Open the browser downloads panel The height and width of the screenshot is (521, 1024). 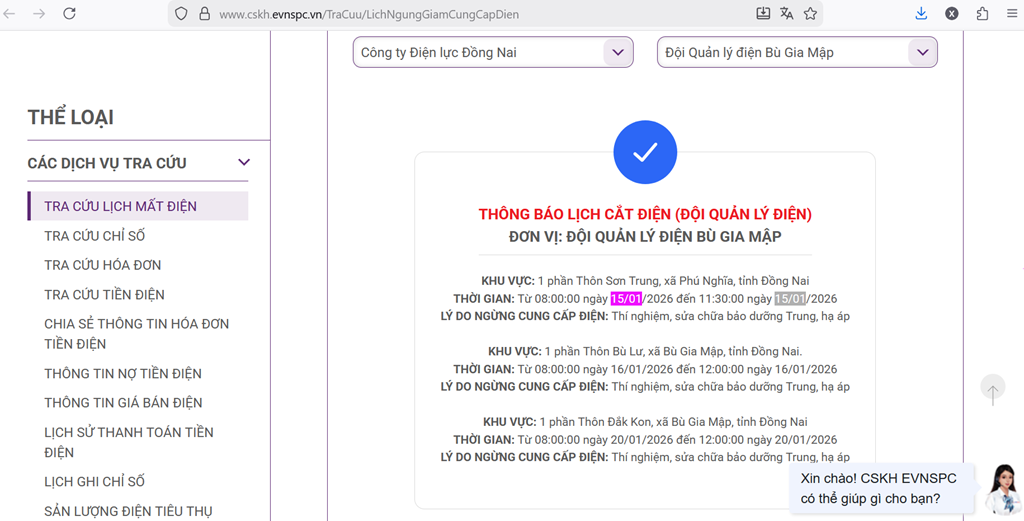pyautogui.click(x=921, y=14)
